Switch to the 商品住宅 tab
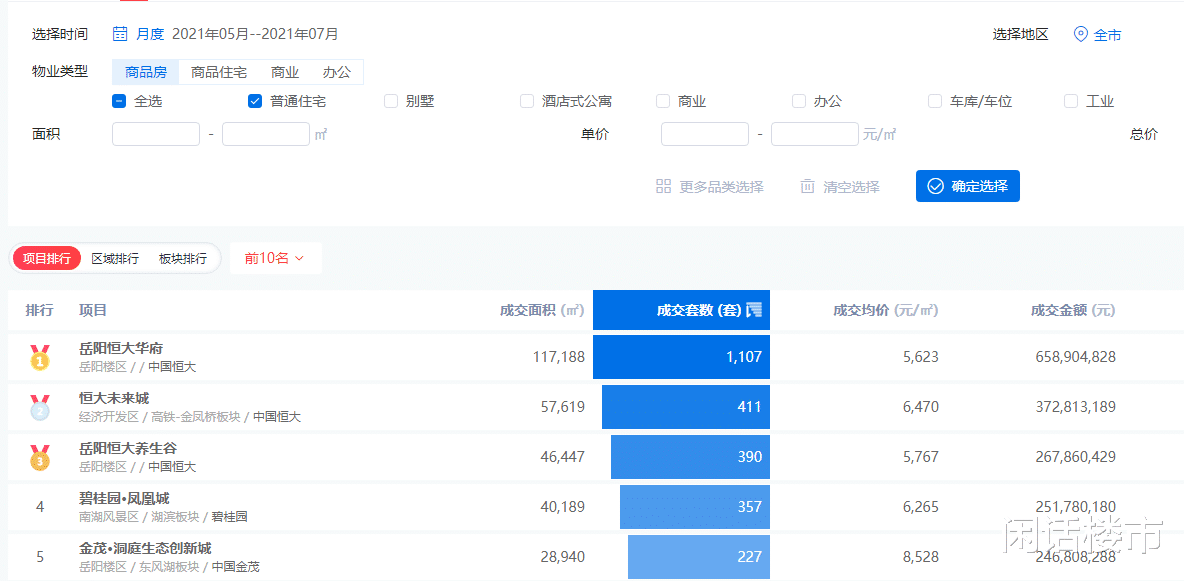1184x581 pixels. tap(219, 73)
